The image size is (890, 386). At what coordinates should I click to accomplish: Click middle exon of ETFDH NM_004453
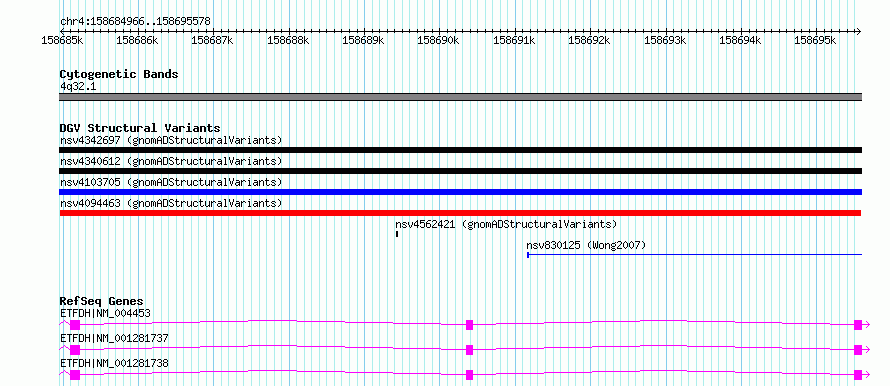(469, 325)
